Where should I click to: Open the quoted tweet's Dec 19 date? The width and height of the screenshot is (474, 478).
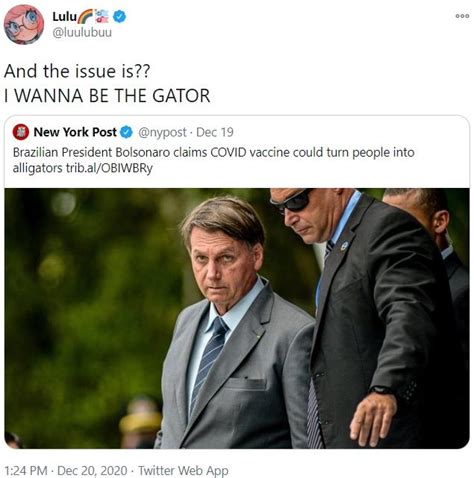click(215, 132)
